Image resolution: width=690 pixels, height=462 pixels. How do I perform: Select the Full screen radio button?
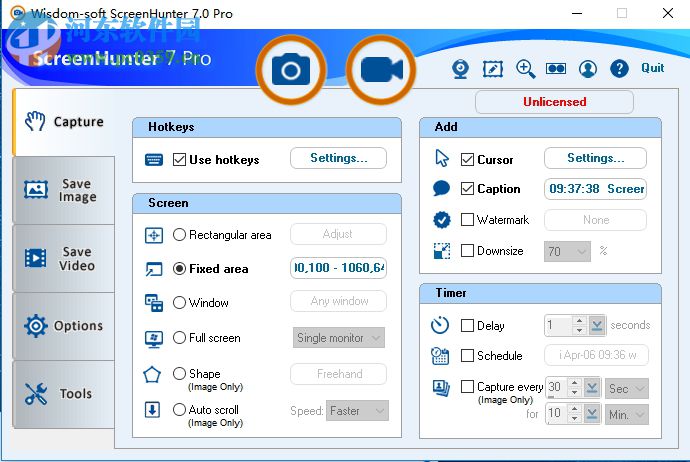[x=179, y=337]
